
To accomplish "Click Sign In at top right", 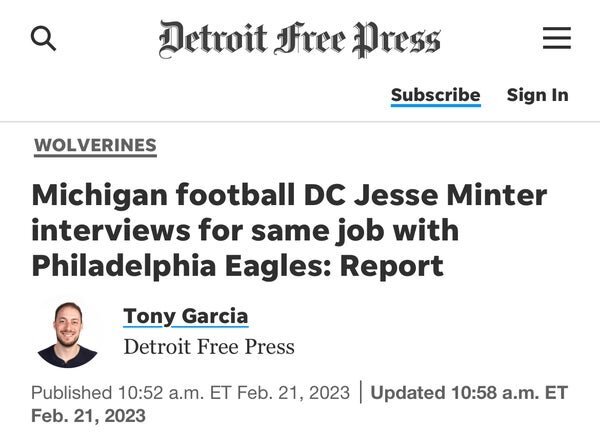I will [x=537, y=95].
